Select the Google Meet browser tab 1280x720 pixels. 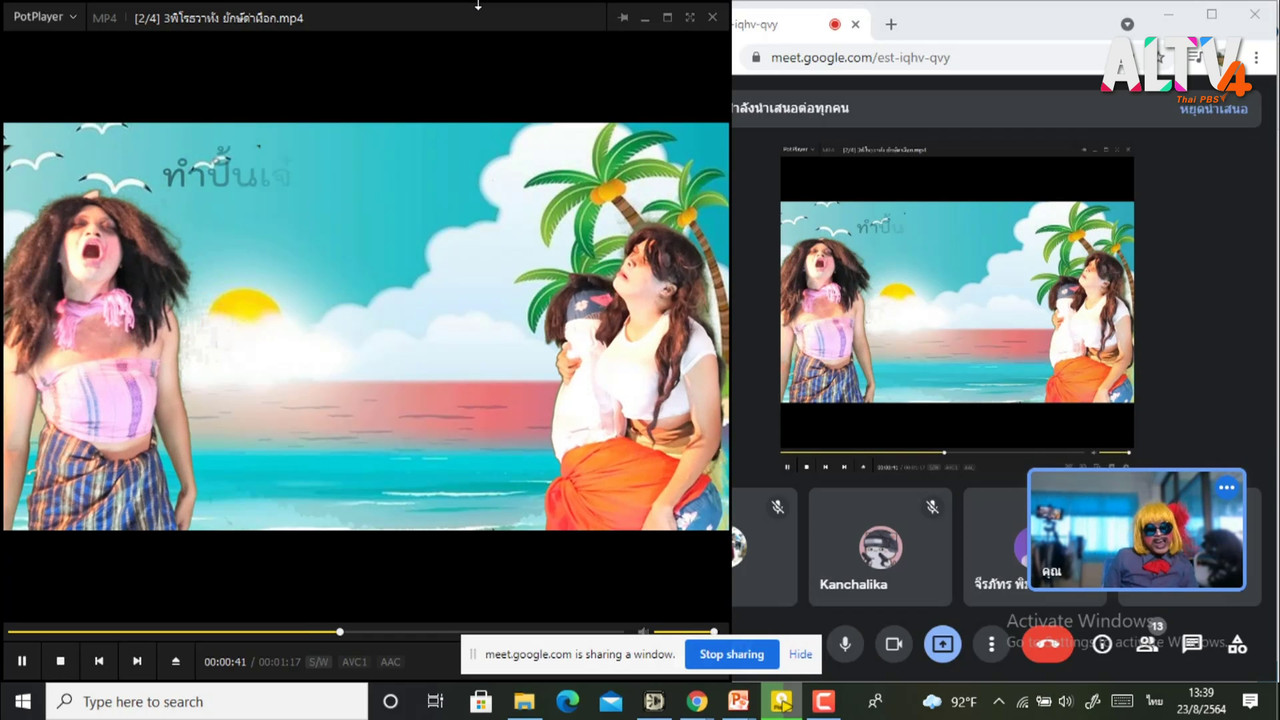point(800,24)
